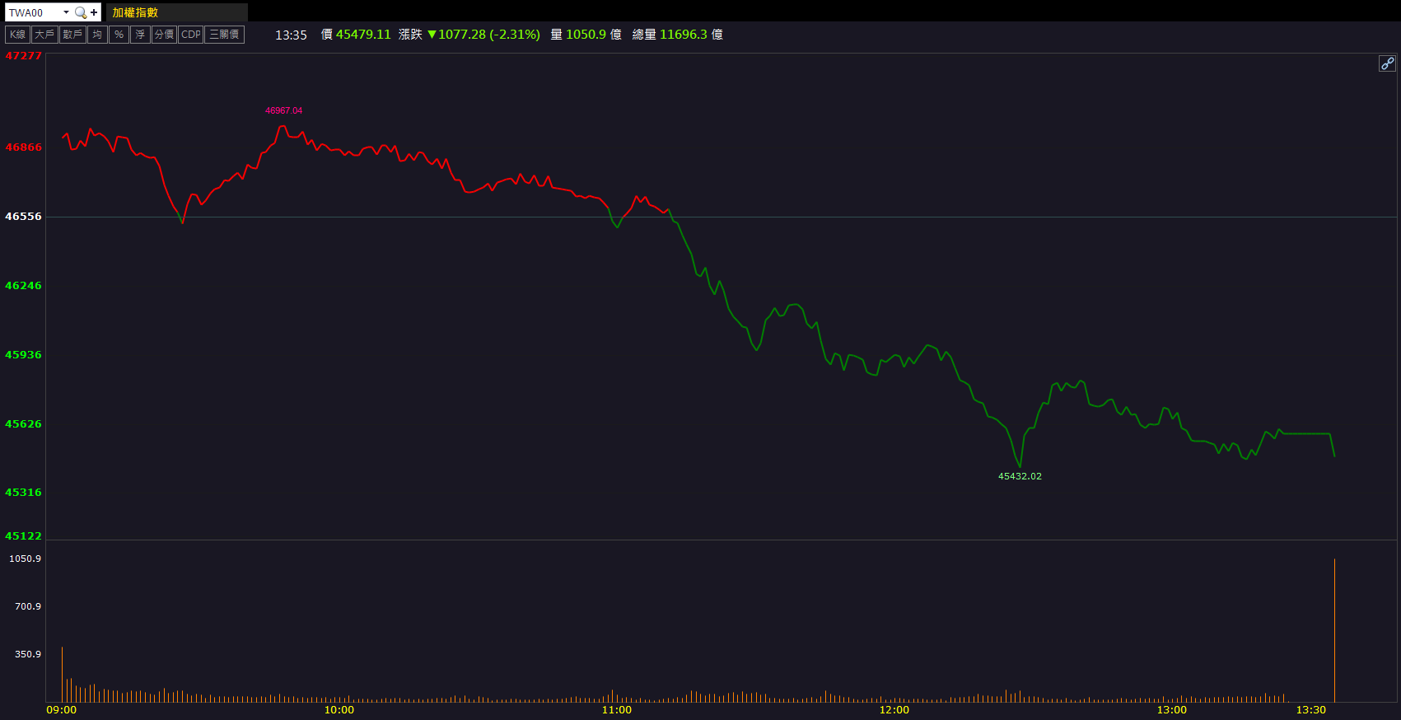The image size is (1401, 720).
Task: Switch to % percentage scale button
Action: tap(119, 34)
